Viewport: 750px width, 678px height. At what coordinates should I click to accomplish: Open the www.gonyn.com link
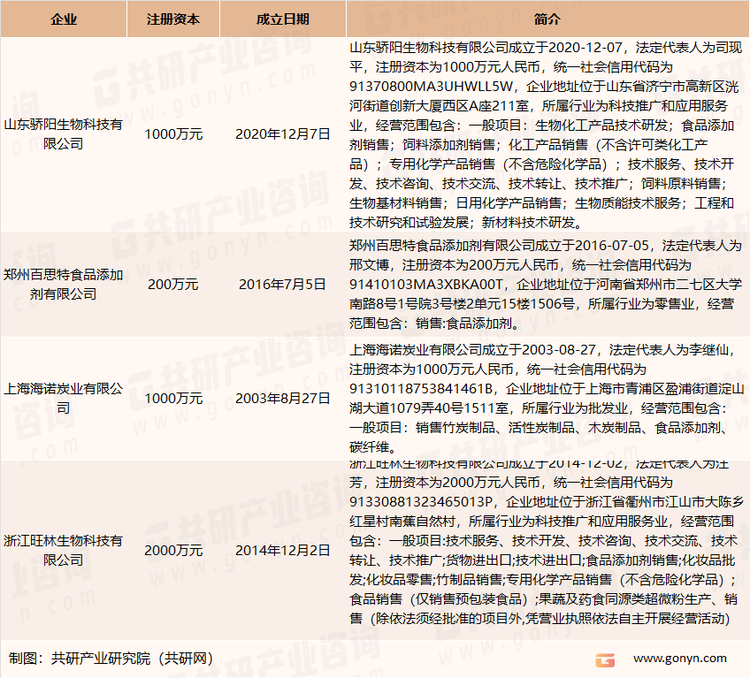pyautogui.click(x=680, y=659)
